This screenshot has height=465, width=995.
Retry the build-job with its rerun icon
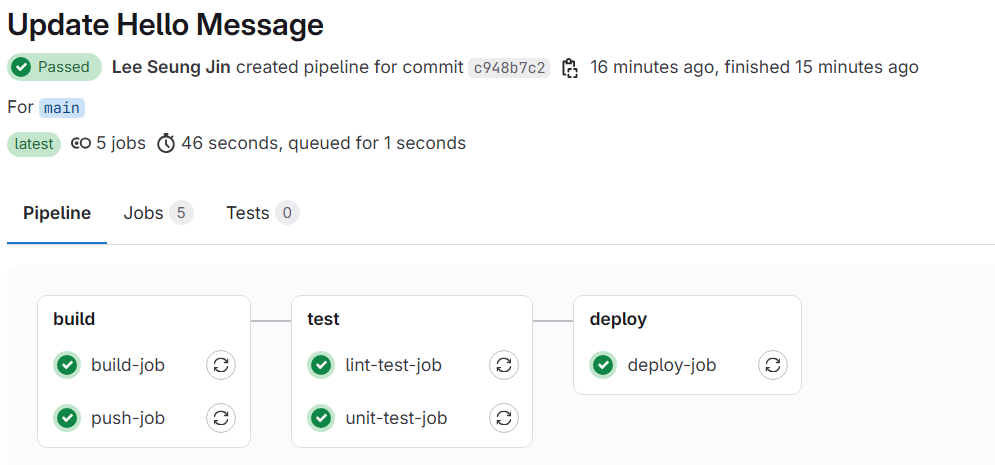221,365
